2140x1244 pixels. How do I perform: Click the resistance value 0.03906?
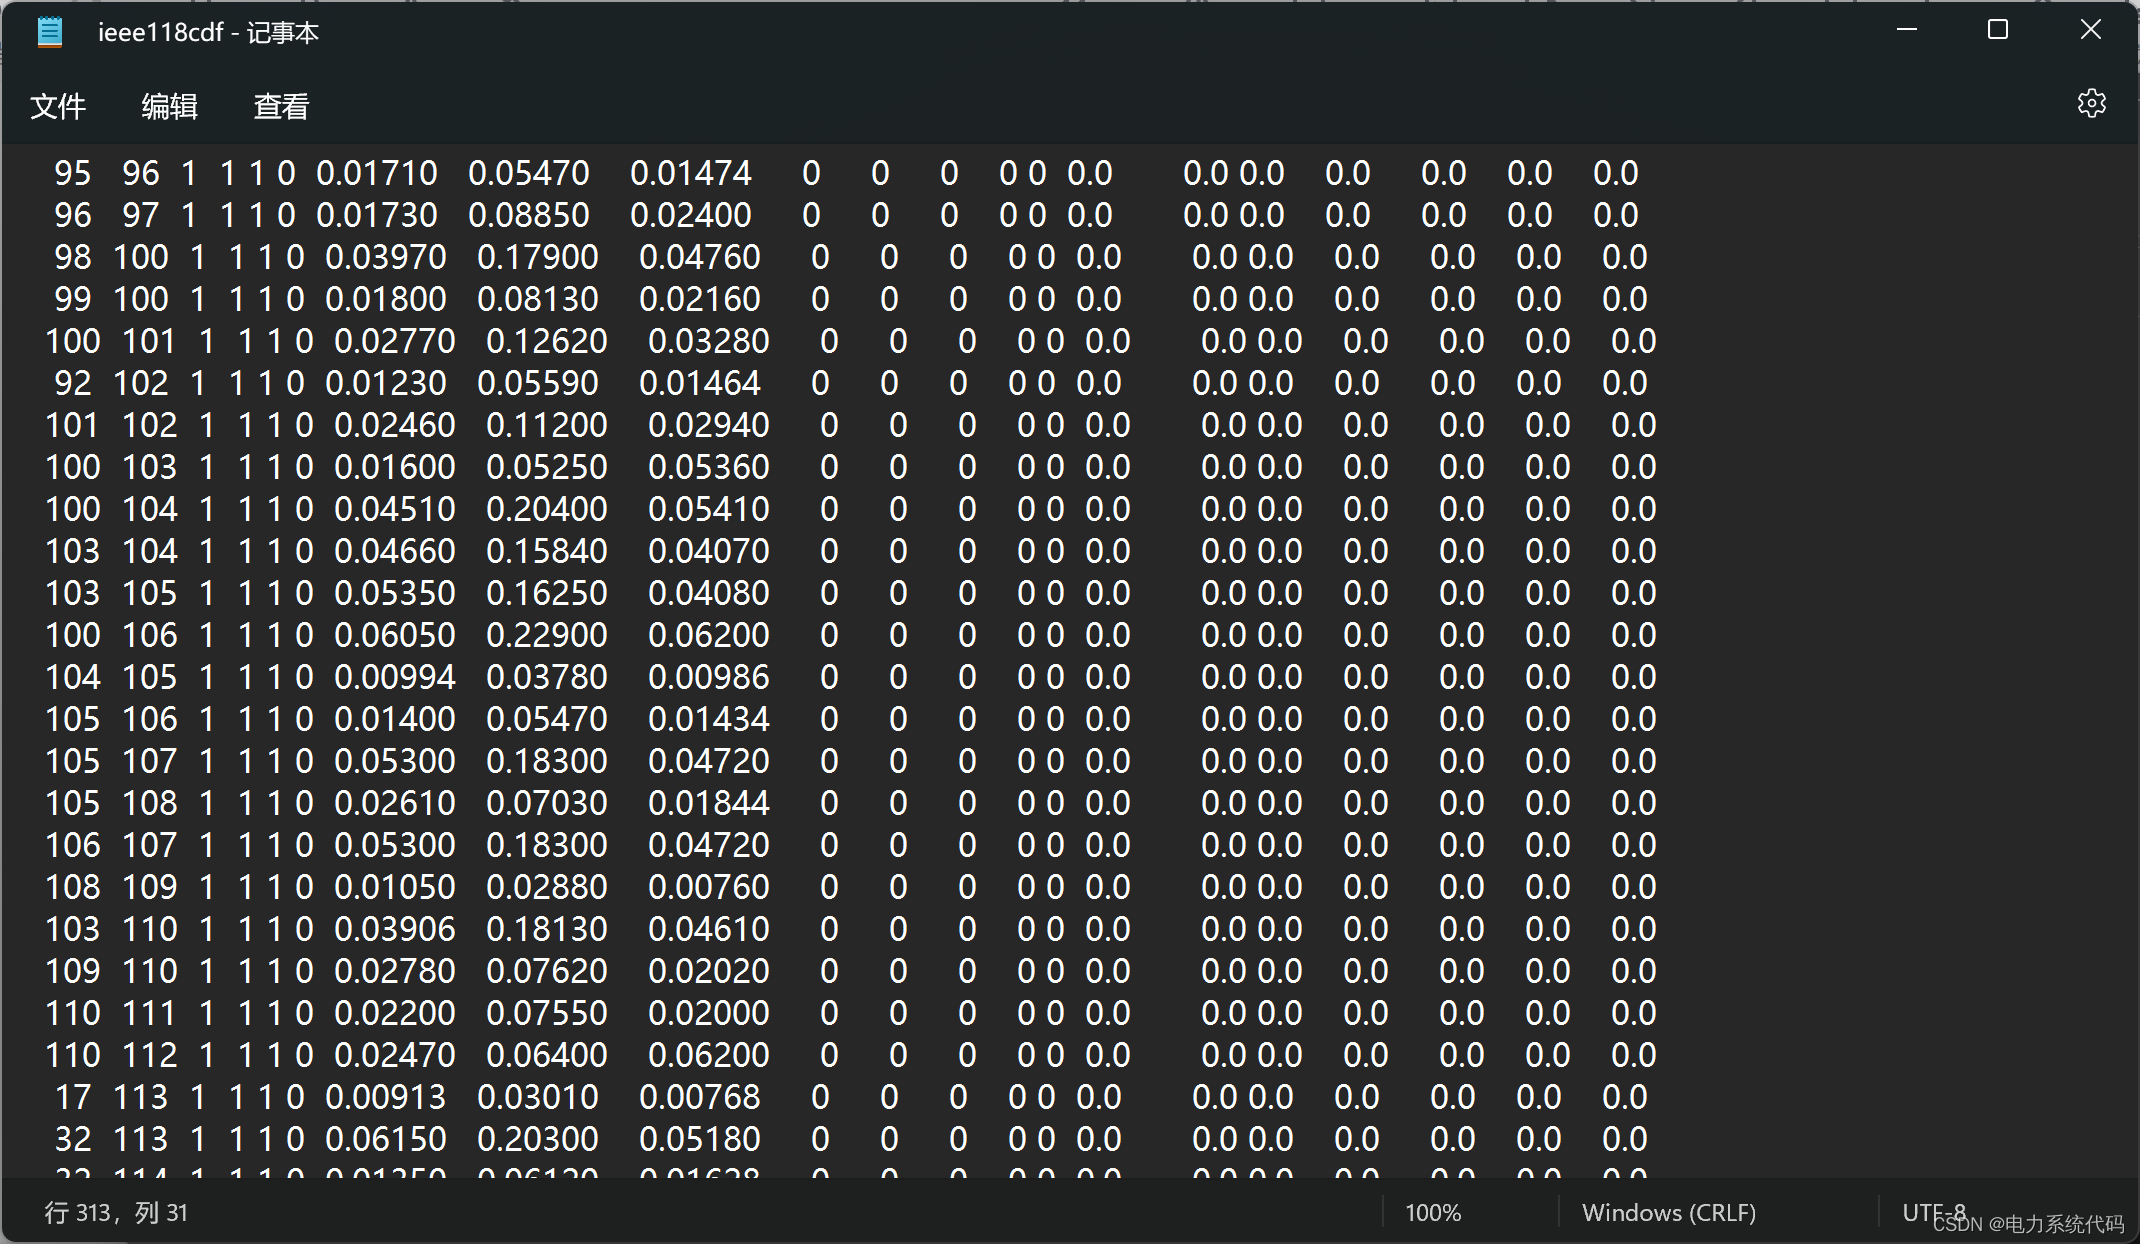click(394, 929)
